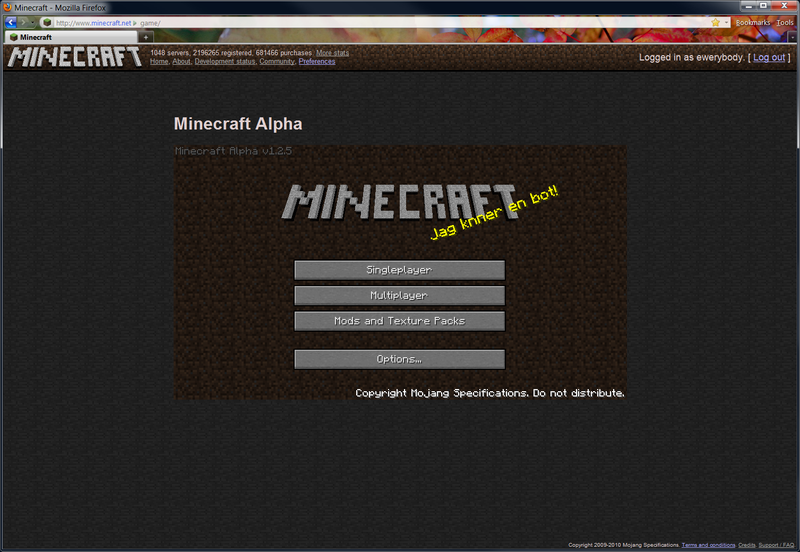Open the Options... menu button

tap(399, 359)
